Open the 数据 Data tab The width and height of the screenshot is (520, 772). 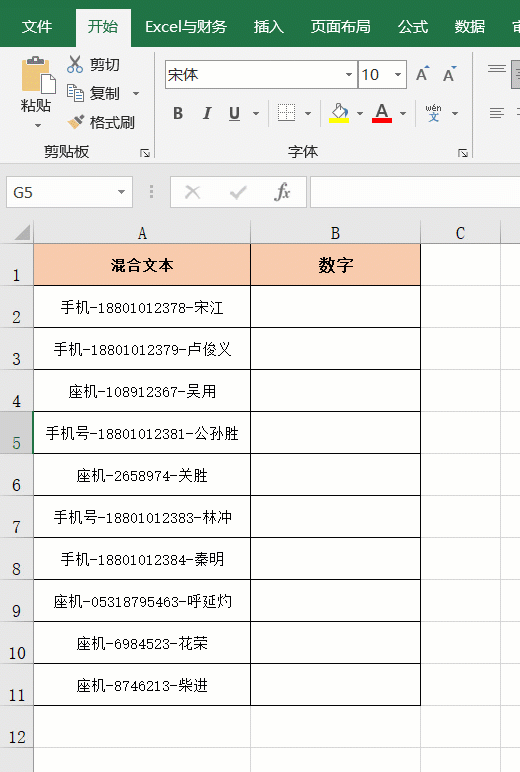pos(469,27)
